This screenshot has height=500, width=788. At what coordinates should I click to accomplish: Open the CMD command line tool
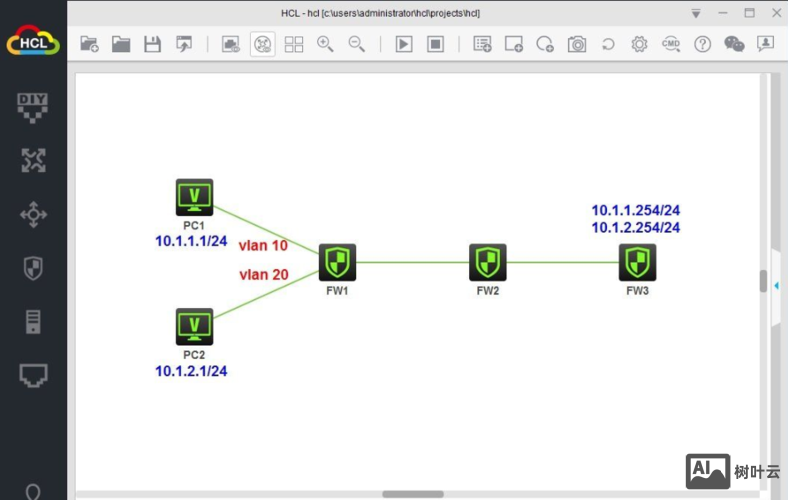tap(671, 44)
